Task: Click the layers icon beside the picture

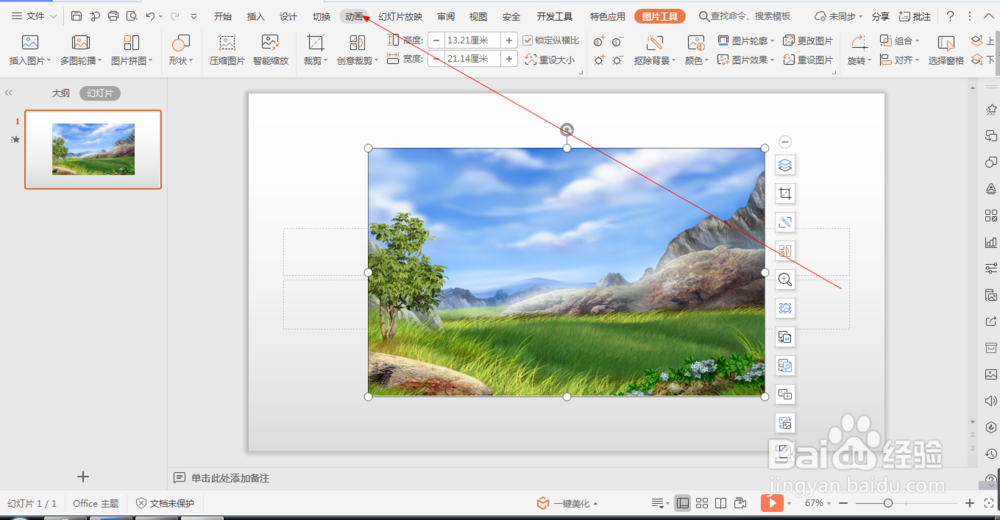Action: 785,165
